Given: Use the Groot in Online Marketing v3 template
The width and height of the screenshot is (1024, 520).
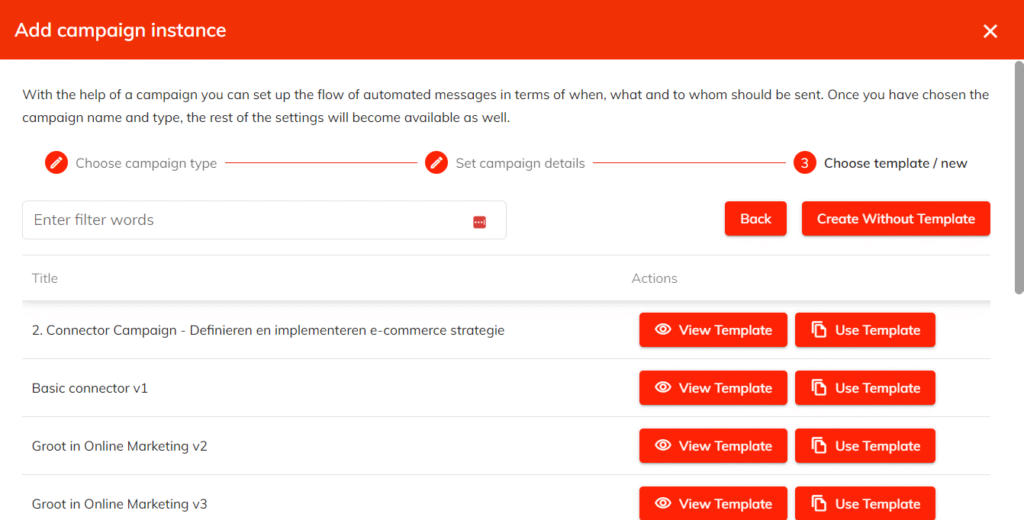Looking at the screenshot, I should [865, 504].
